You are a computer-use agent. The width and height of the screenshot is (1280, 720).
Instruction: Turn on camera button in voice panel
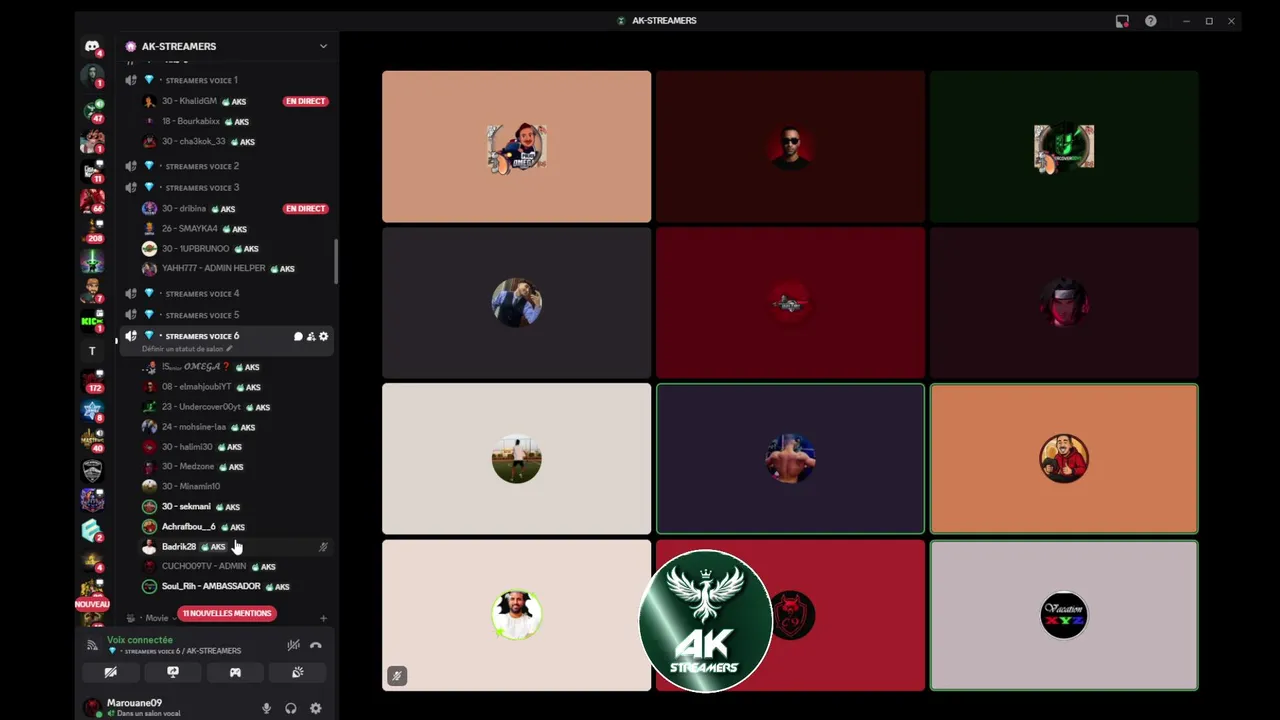tap(111, 672)
